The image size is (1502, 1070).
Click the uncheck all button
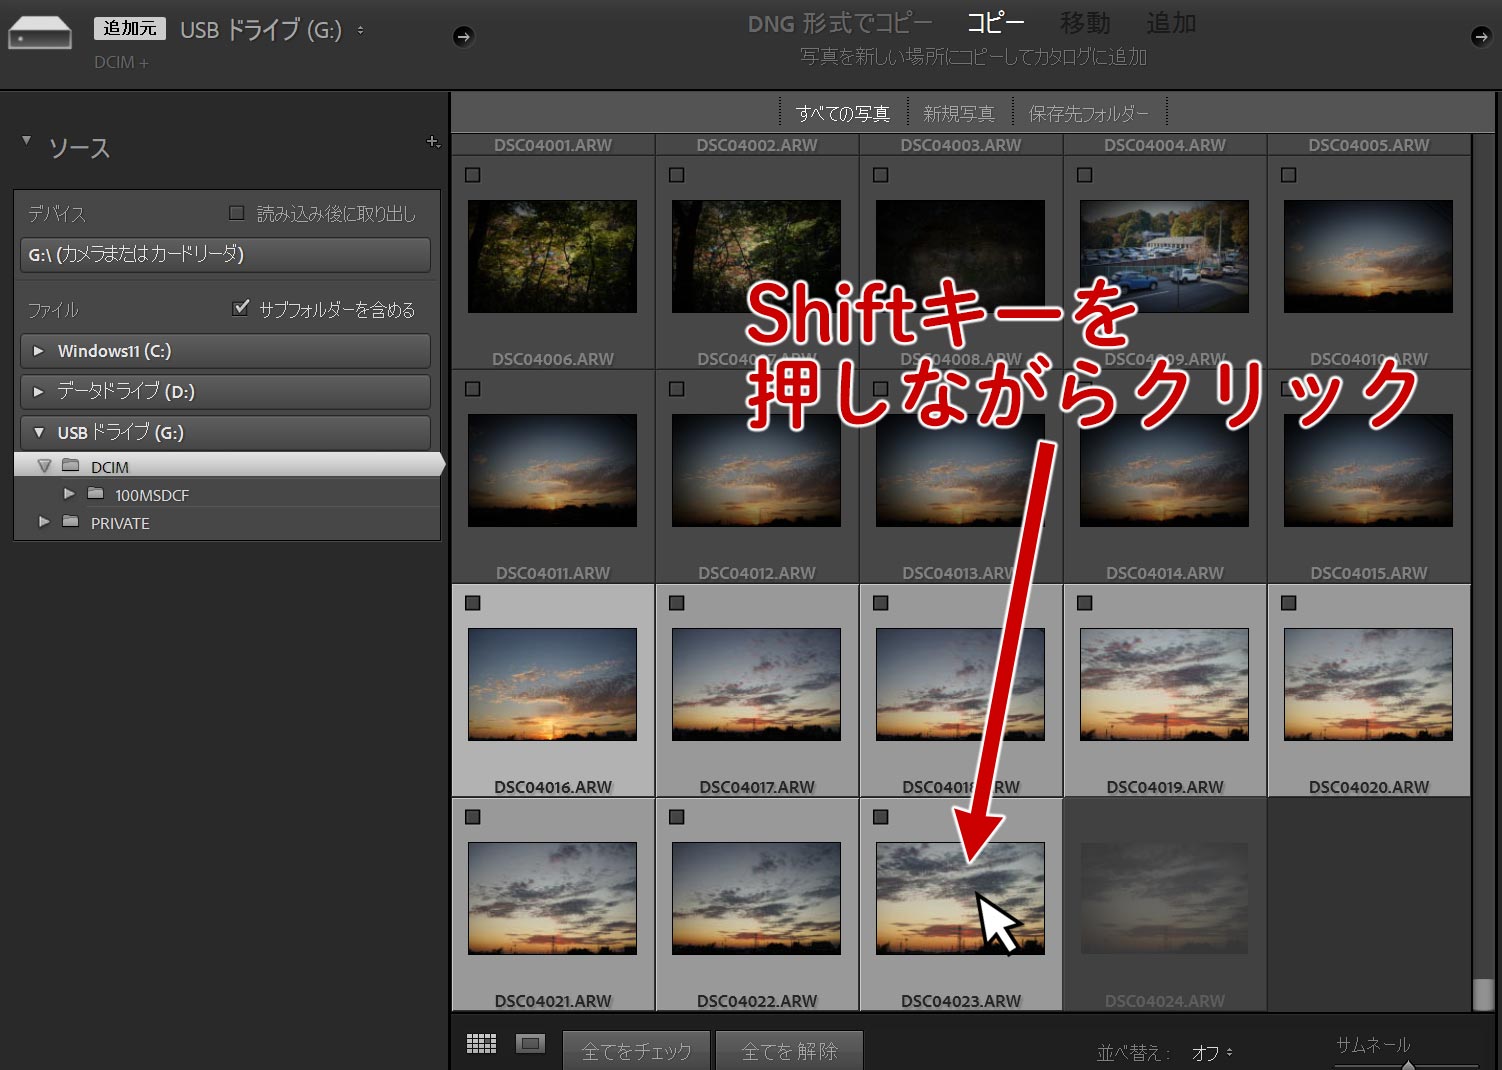789,1051
